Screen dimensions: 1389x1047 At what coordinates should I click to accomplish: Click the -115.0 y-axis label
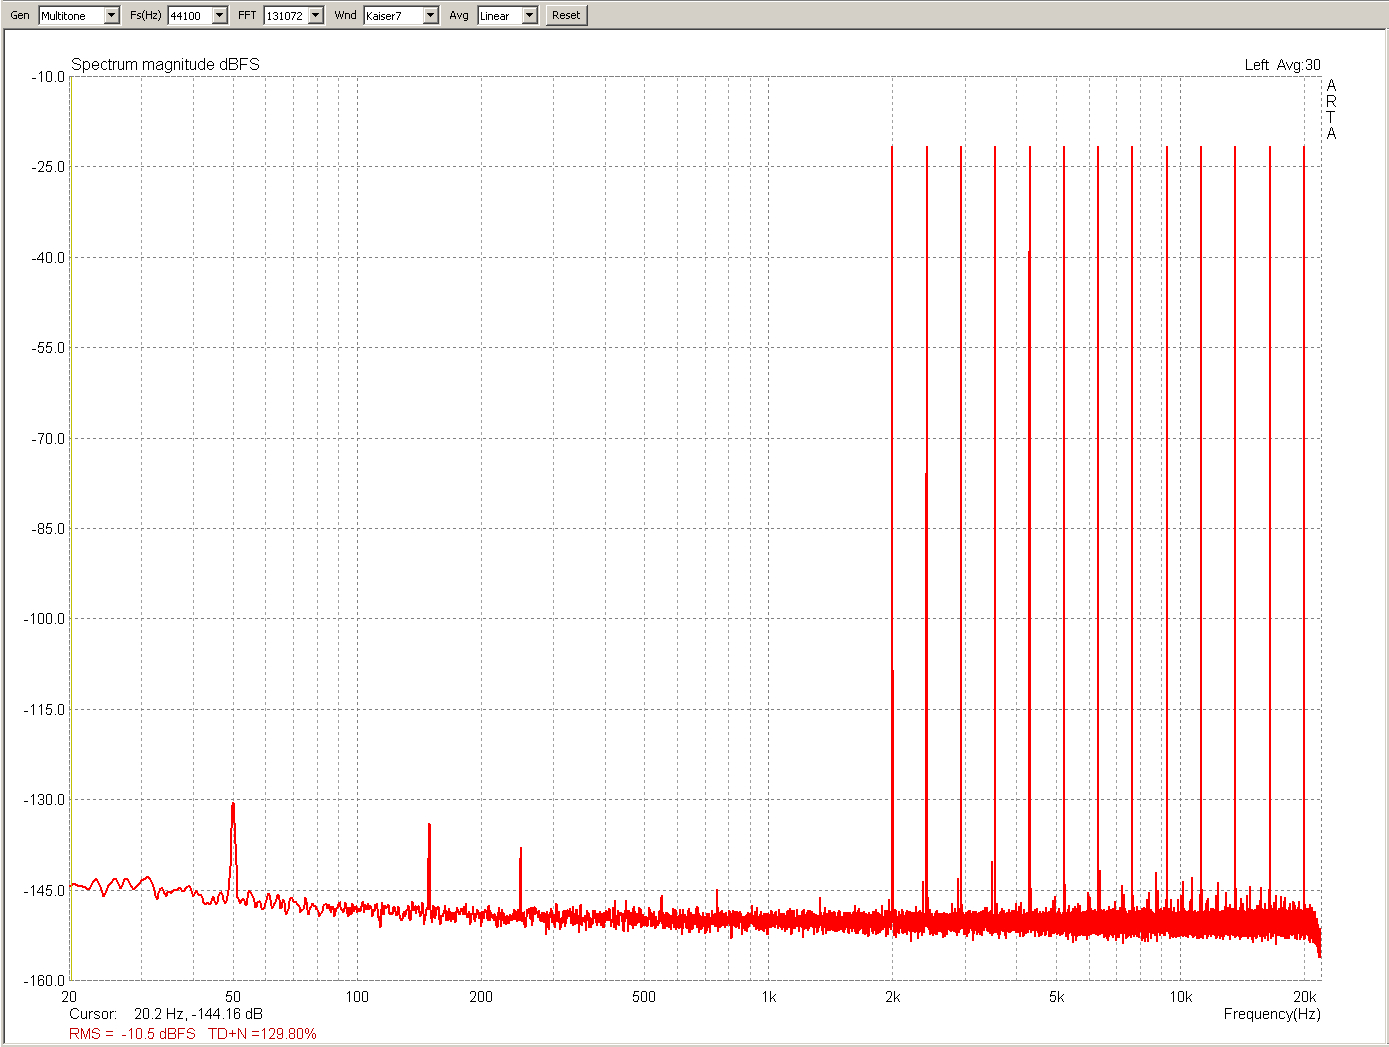coord(44,710)
